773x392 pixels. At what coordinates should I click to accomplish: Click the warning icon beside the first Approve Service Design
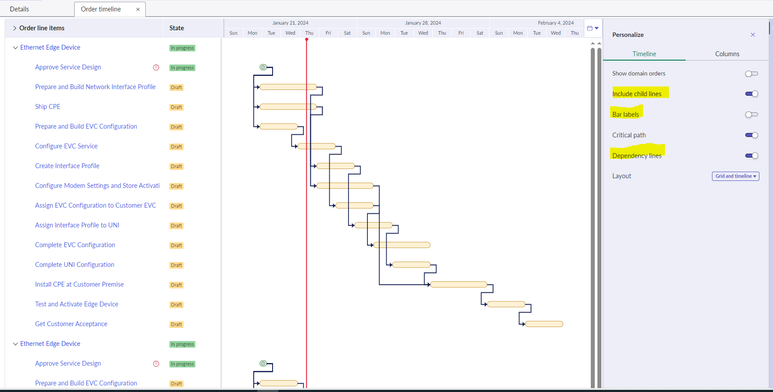pyautogui.click(x=156, y=68)
